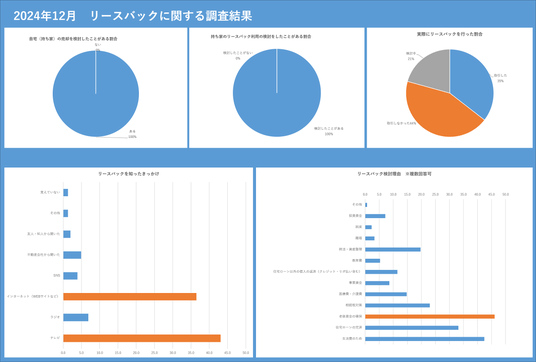
Task: Click the orange bar in the reasons chart
Action: (x=430, y=317)
